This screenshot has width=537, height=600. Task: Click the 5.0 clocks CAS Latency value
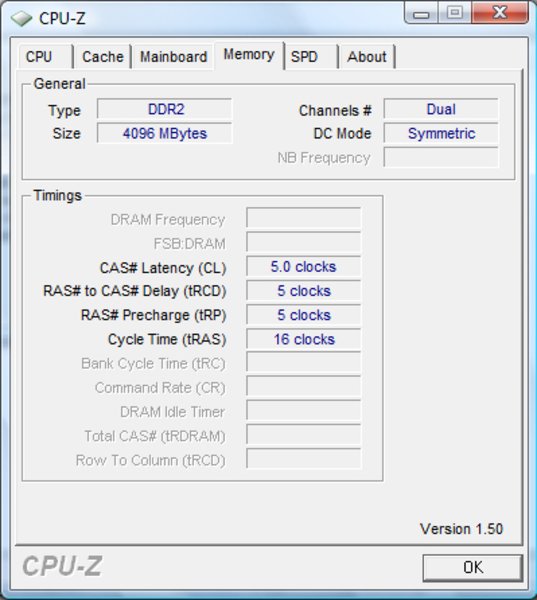tap(304, 266)
